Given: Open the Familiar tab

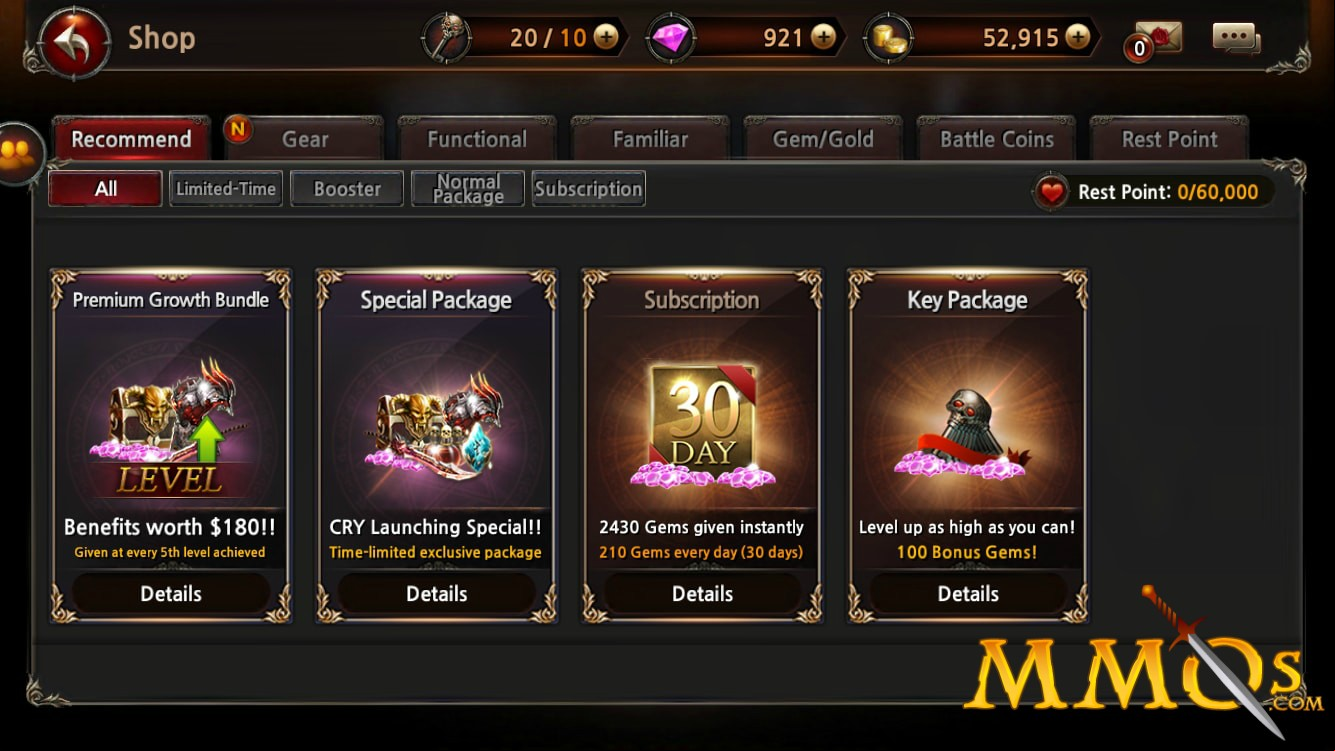Looking at the screenshot, I should point(650,139).
